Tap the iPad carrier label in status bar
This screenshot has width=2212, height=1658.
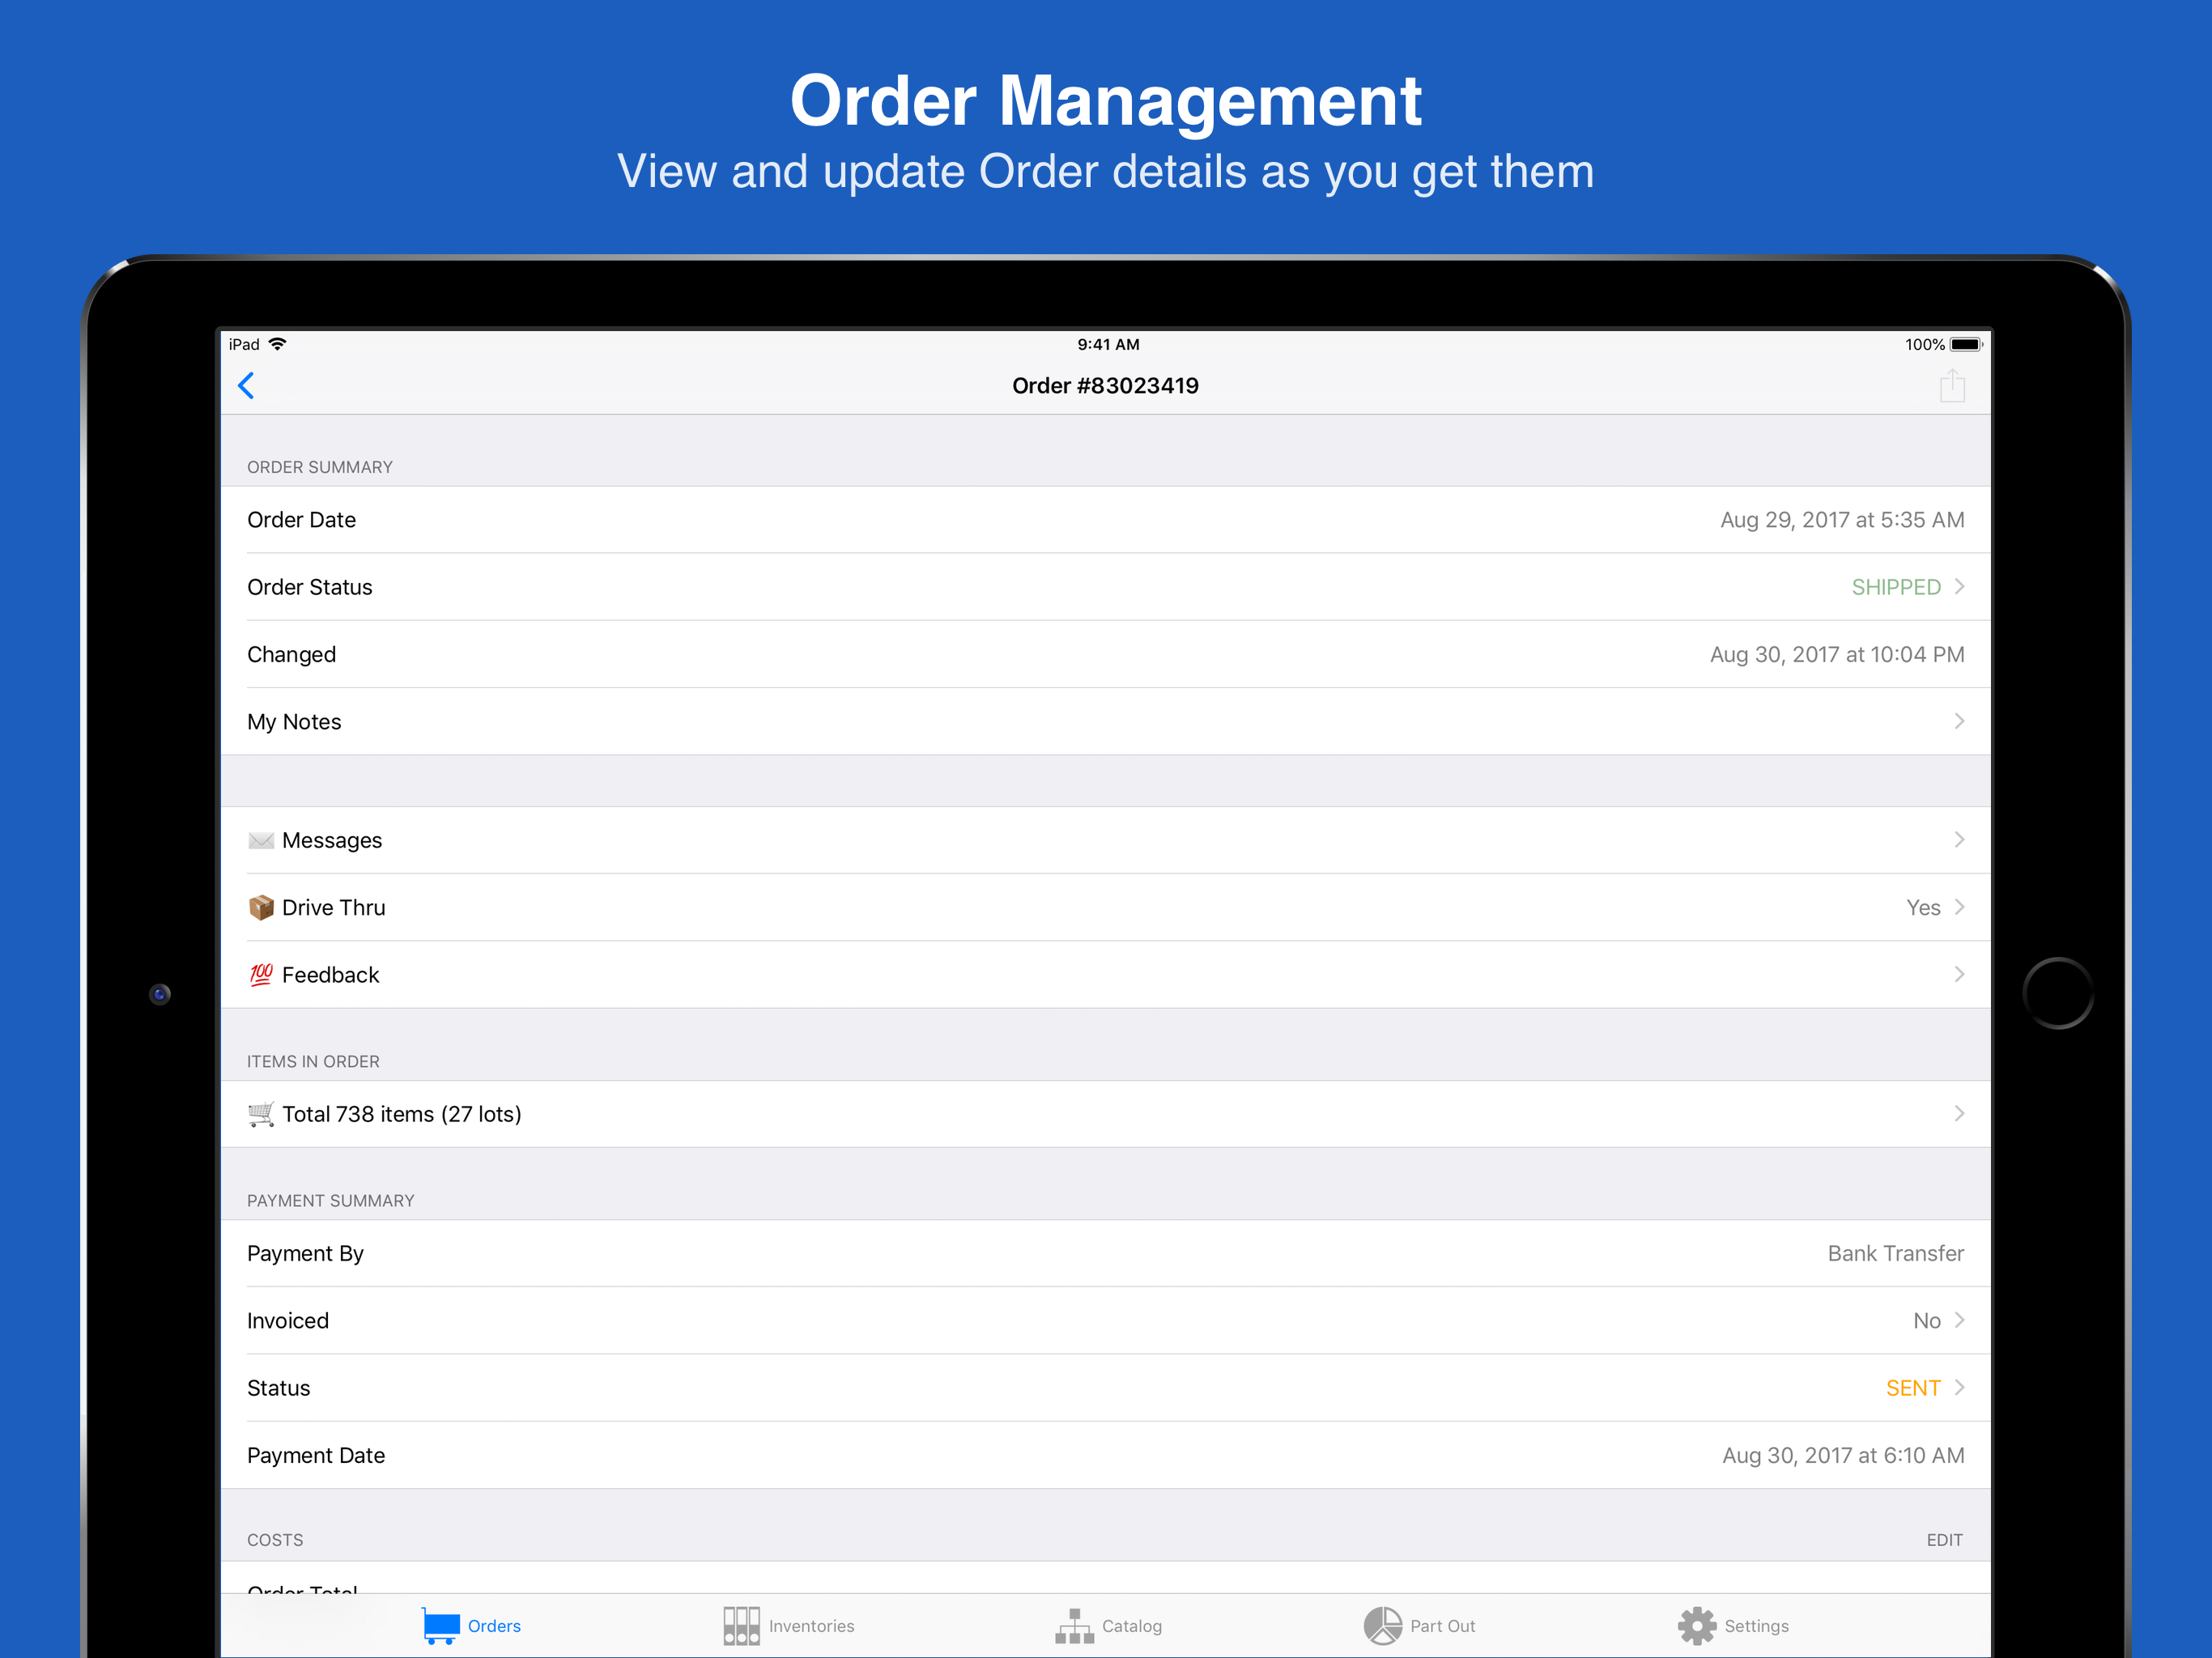[243, 344]
